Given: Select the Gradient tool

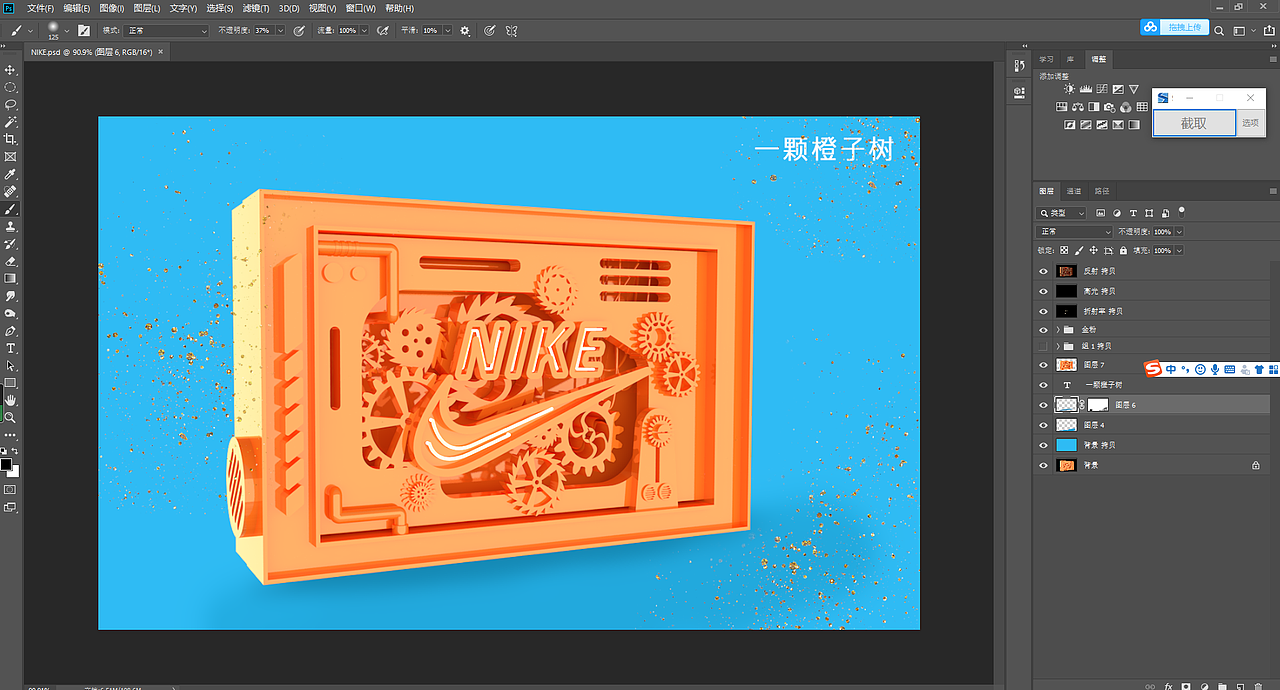Looking at the screenshot, I should [x=11, y=278].
